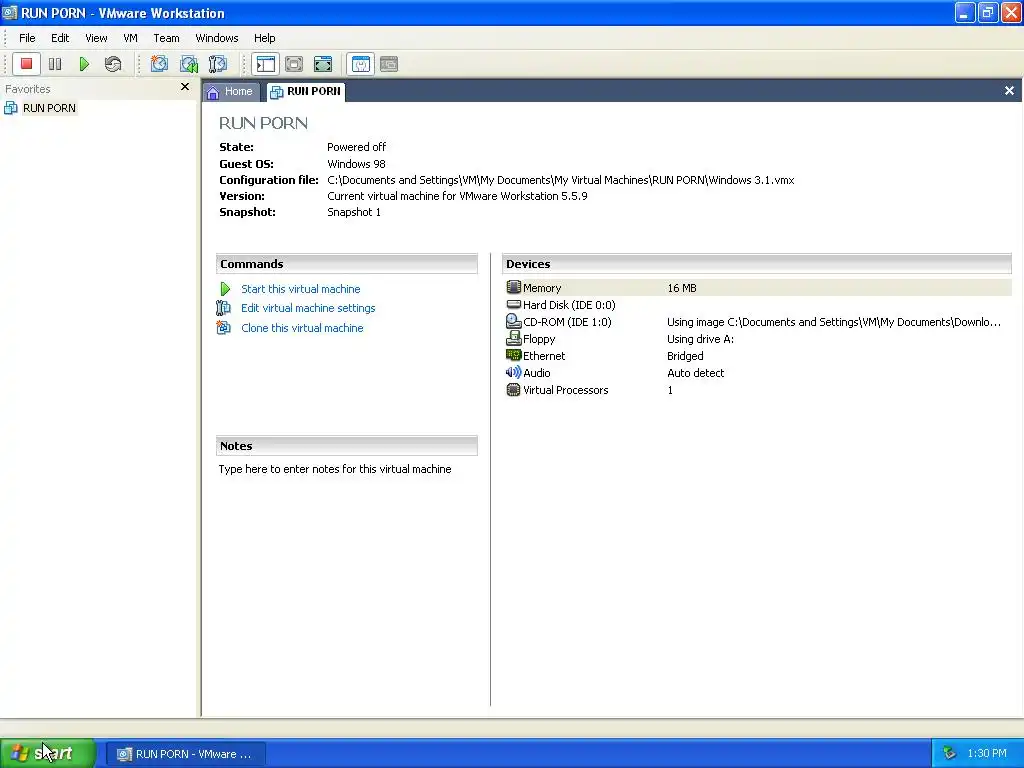Click the Suspend toolbar button
The image size is (1024, 768).
coord(55,64)
